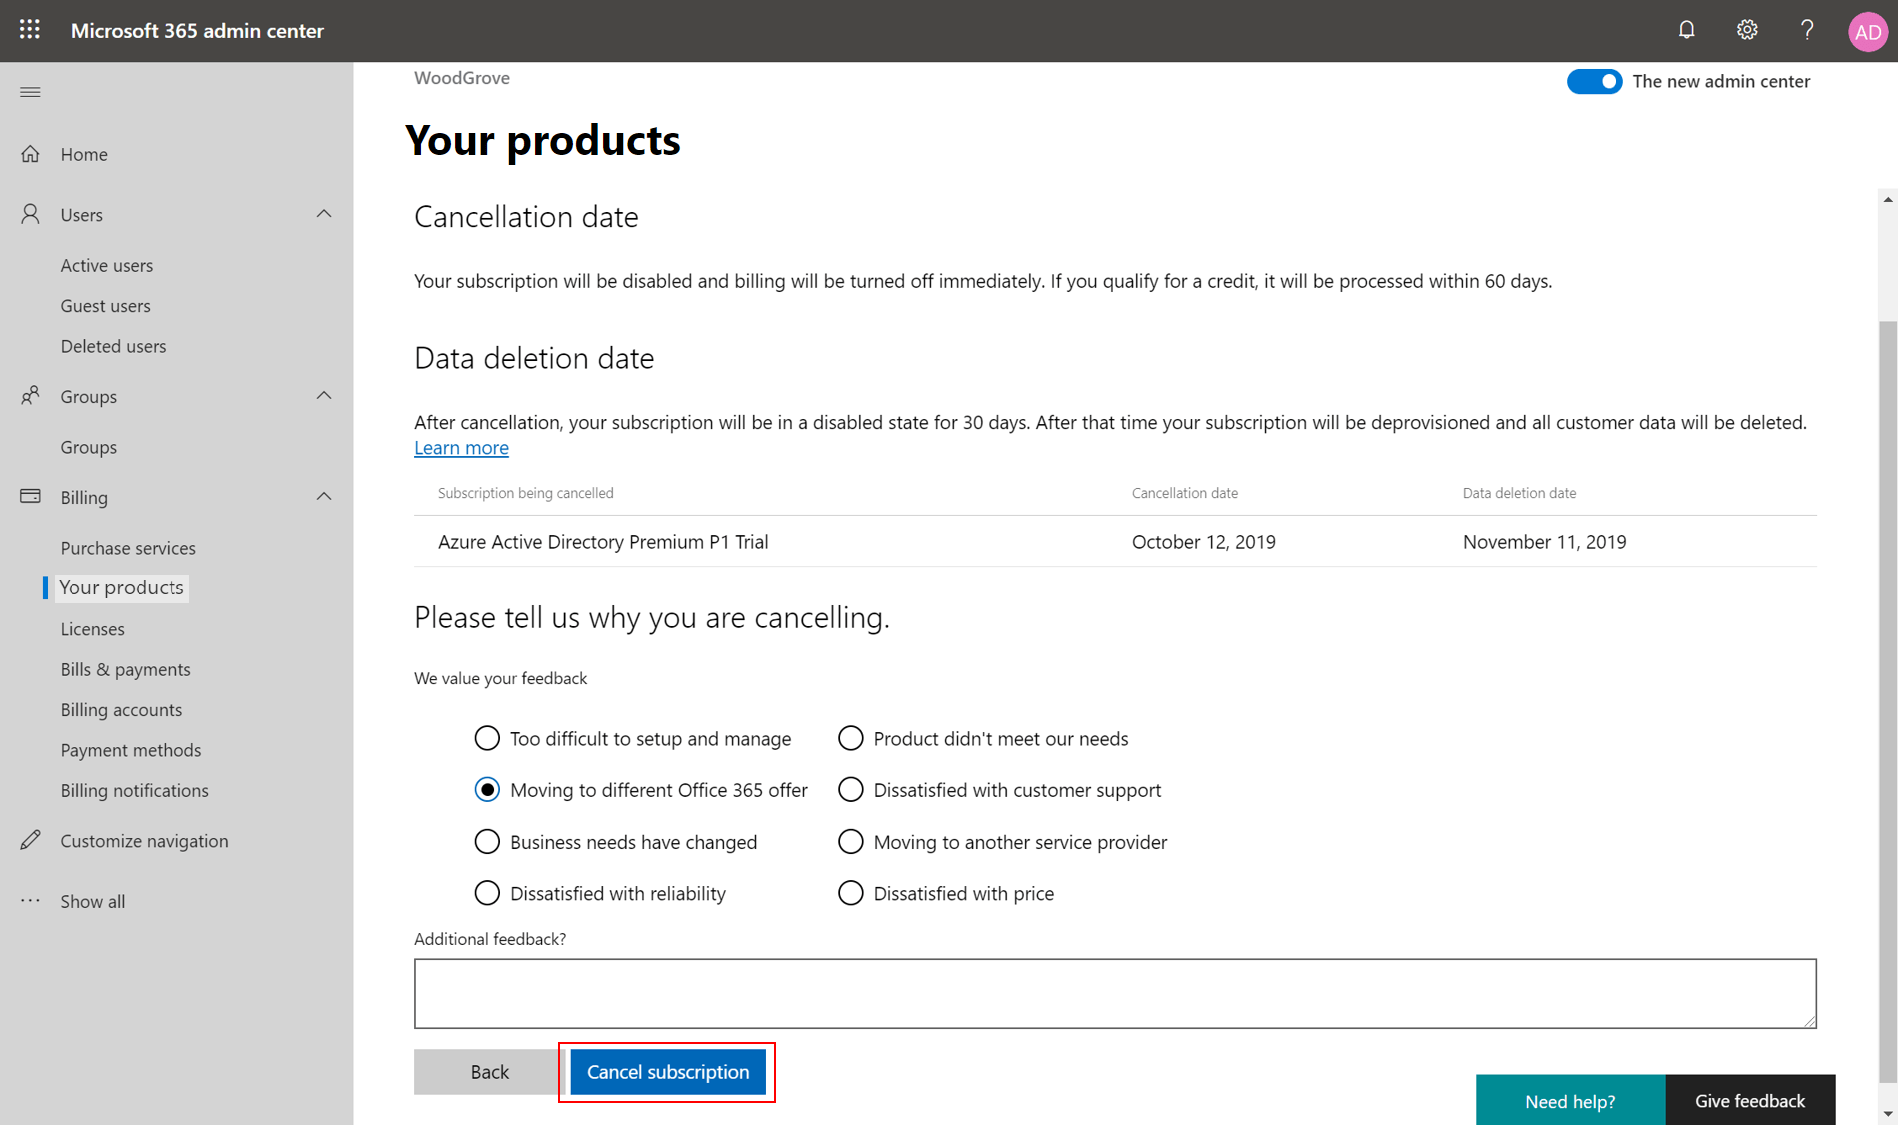Select the Home icon in the sidebar

(x=32, y=153)
